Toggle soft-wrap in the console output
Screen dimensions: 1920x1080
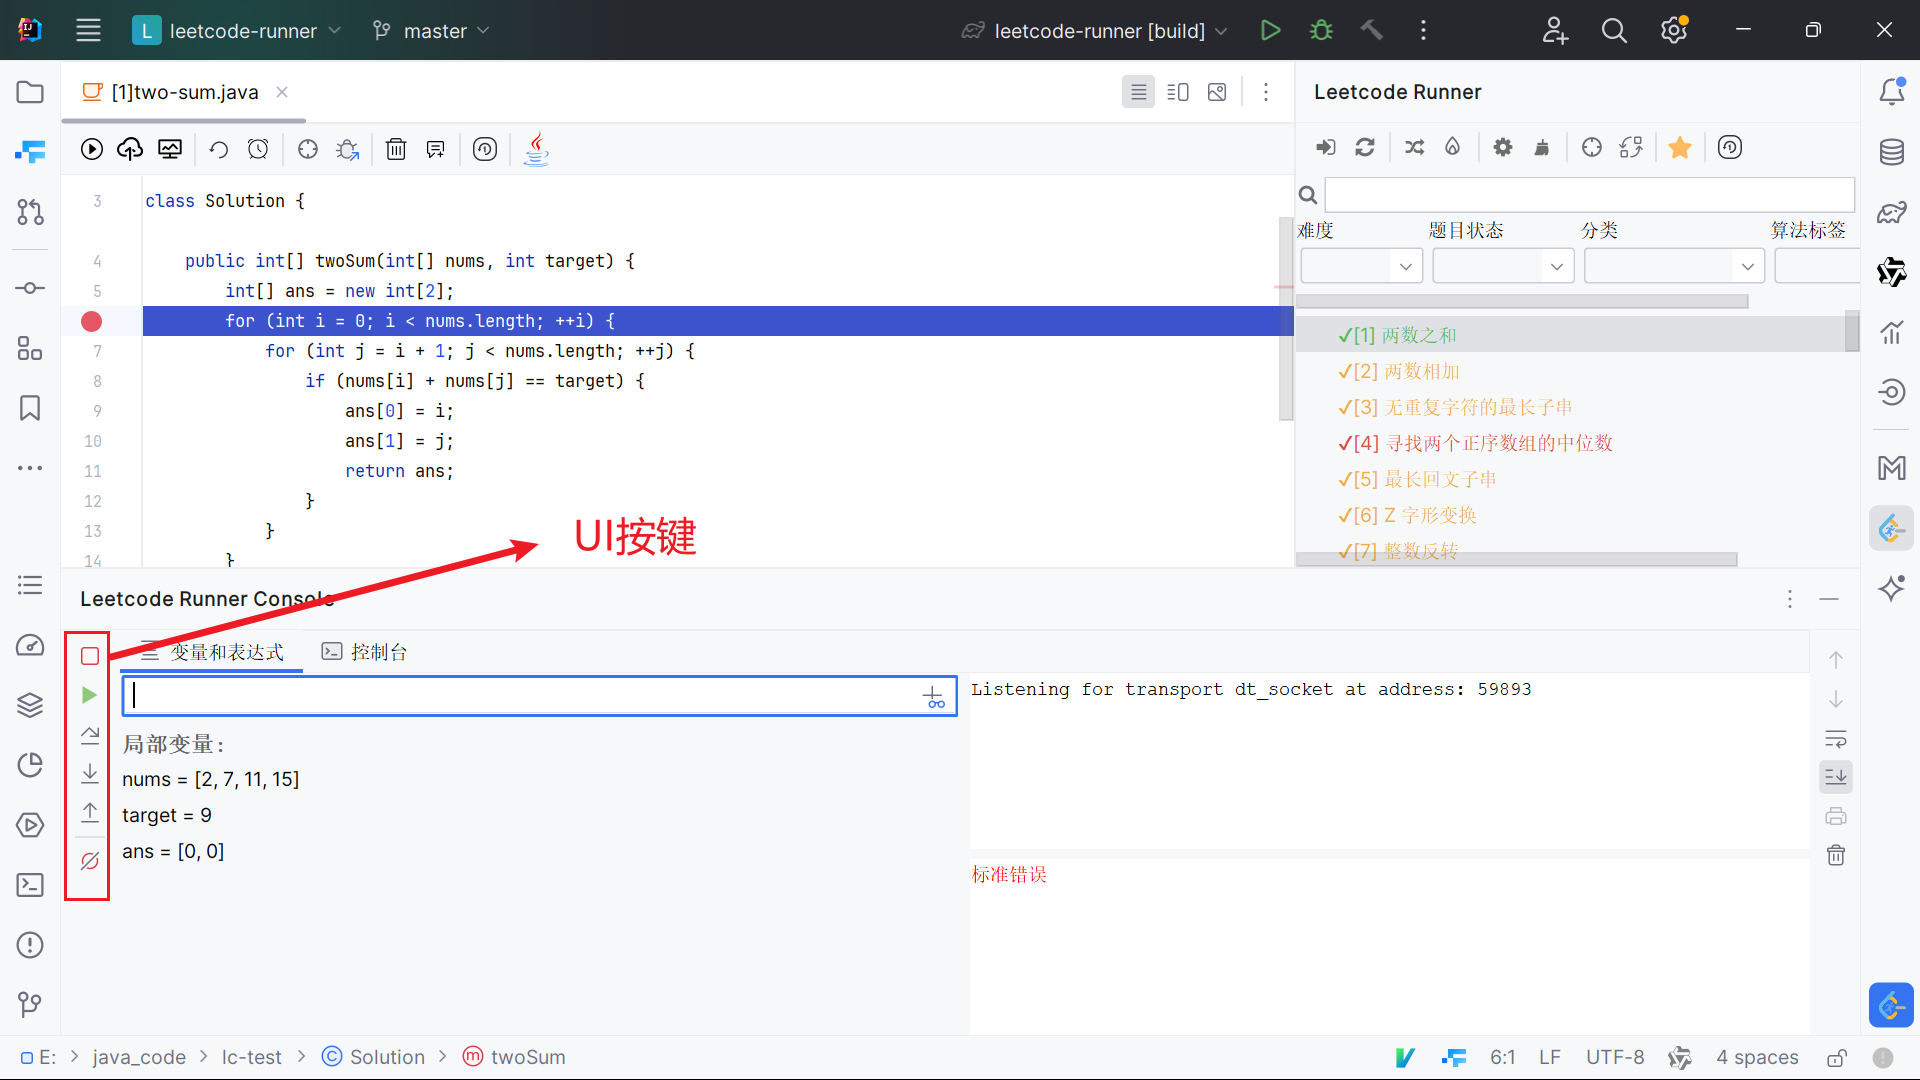tap(1836, 739)
